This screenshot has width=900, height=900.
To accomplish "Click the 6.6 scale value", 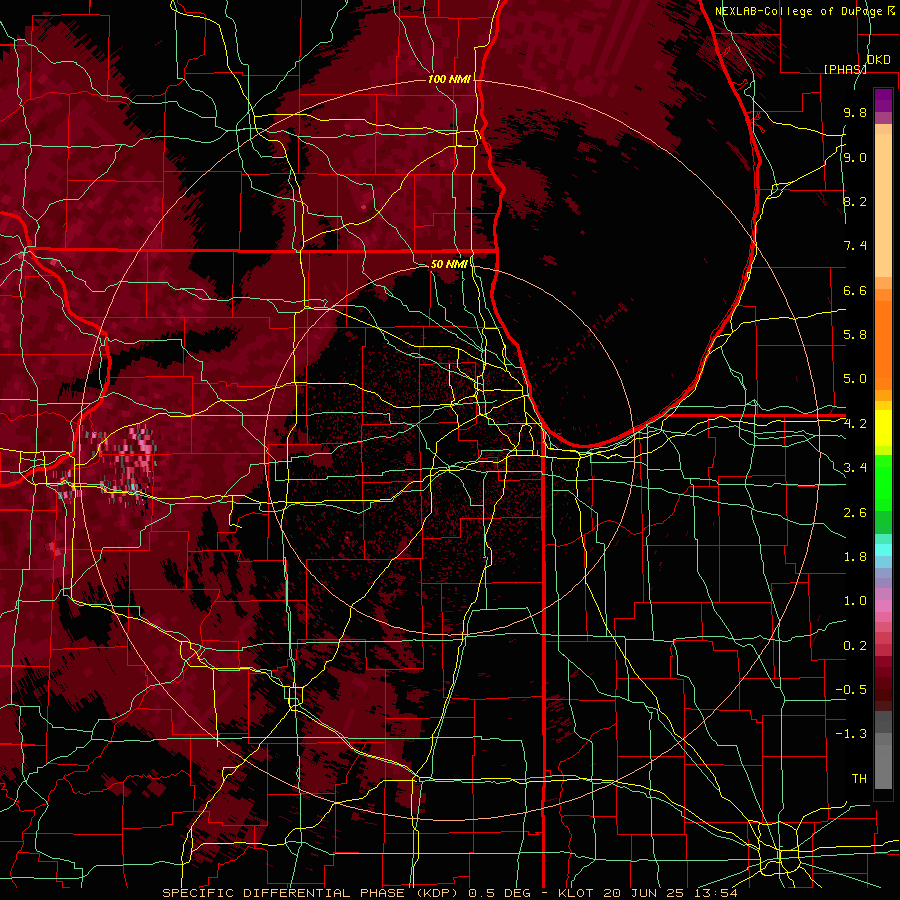I will (855, 290).
